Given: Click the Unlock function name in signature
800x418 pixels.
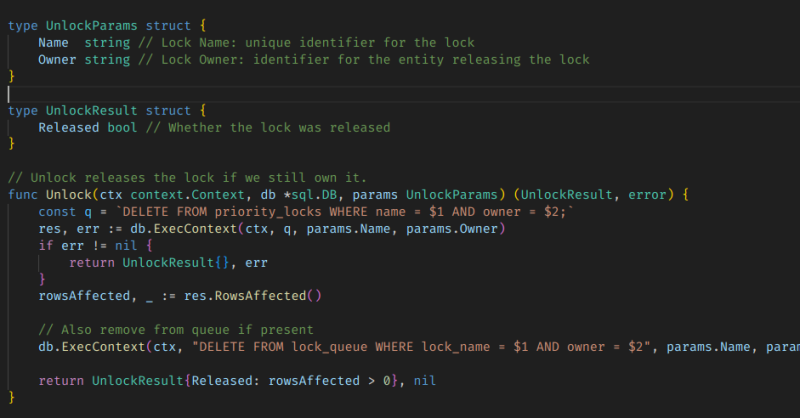Looking at the screenshot, I should 69,195.
